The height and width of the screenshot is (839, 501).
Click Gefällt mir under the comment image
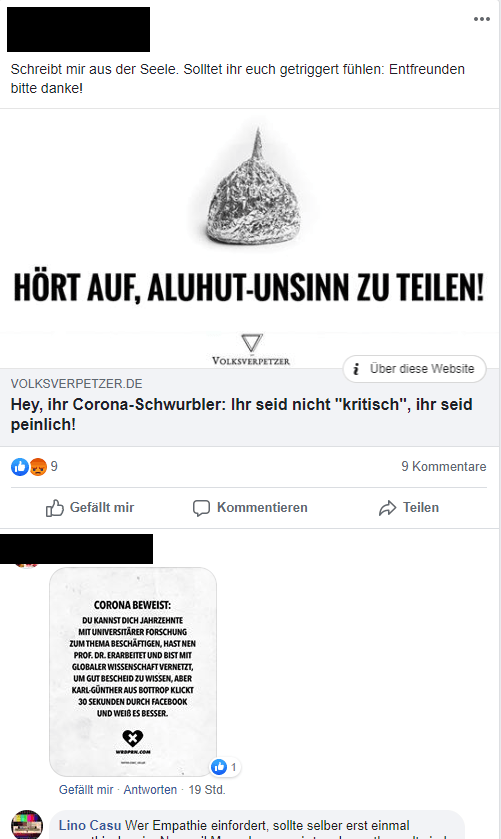coord(86,790)
